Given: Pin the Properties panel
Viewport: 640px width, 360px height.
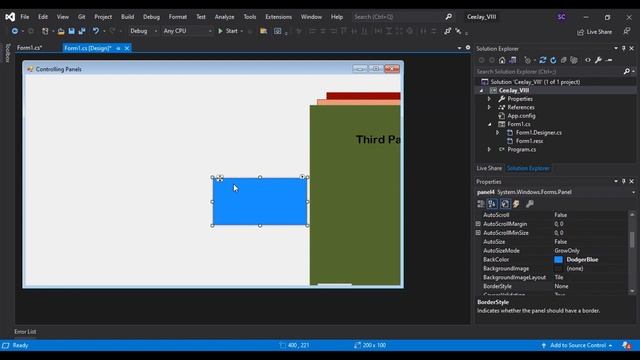Looking at the screenshot, I should point(624,181).
